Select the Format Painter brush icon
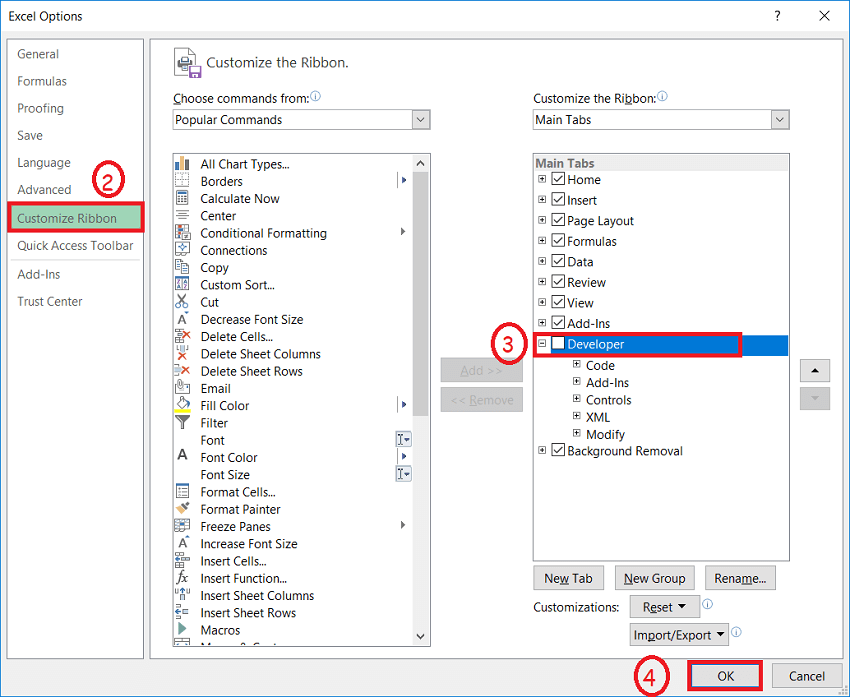 click(182, 509)
